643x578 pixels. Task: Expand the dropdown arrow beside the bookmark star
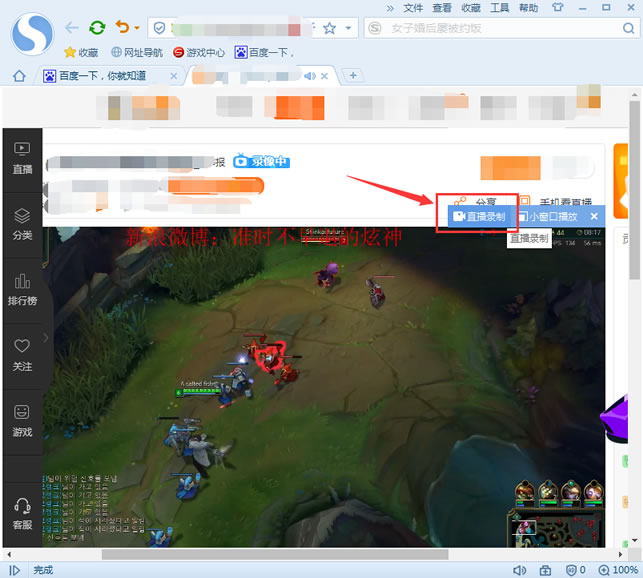tap(349, 28)
